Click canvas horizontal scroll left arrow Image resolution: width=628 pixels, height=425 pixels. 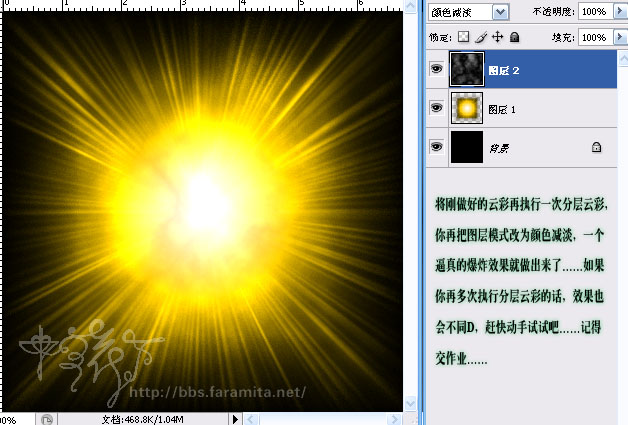[251, 419]
